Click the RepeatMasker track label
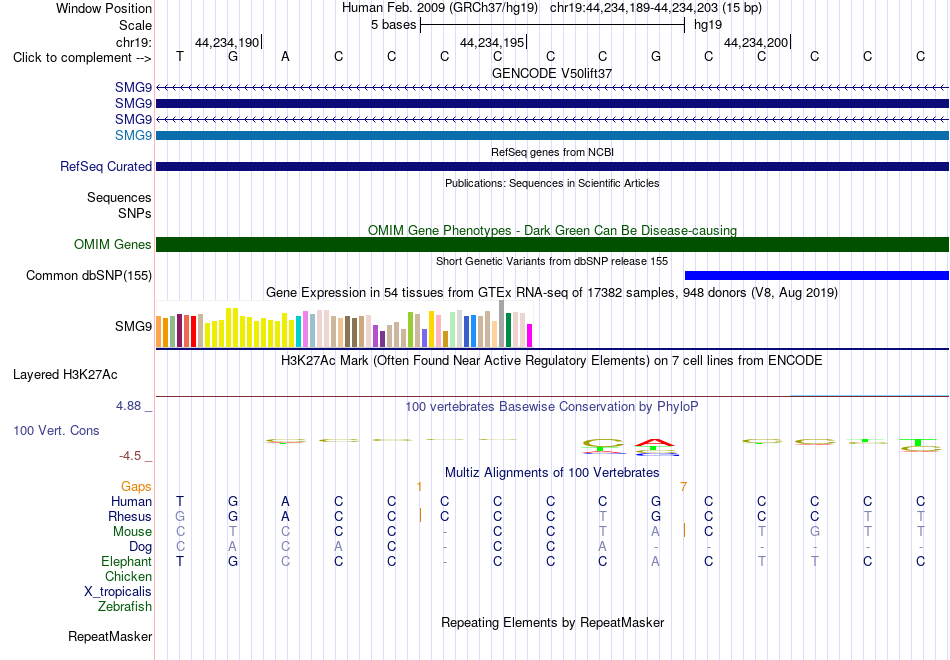The image size is (950, 660). (110, 636)
